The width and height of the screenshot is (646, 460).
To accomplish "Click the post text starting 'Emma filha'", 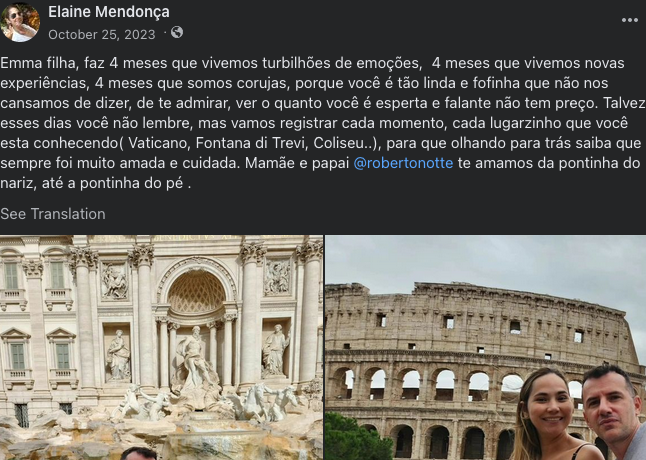I will click(x=323, y=123).
